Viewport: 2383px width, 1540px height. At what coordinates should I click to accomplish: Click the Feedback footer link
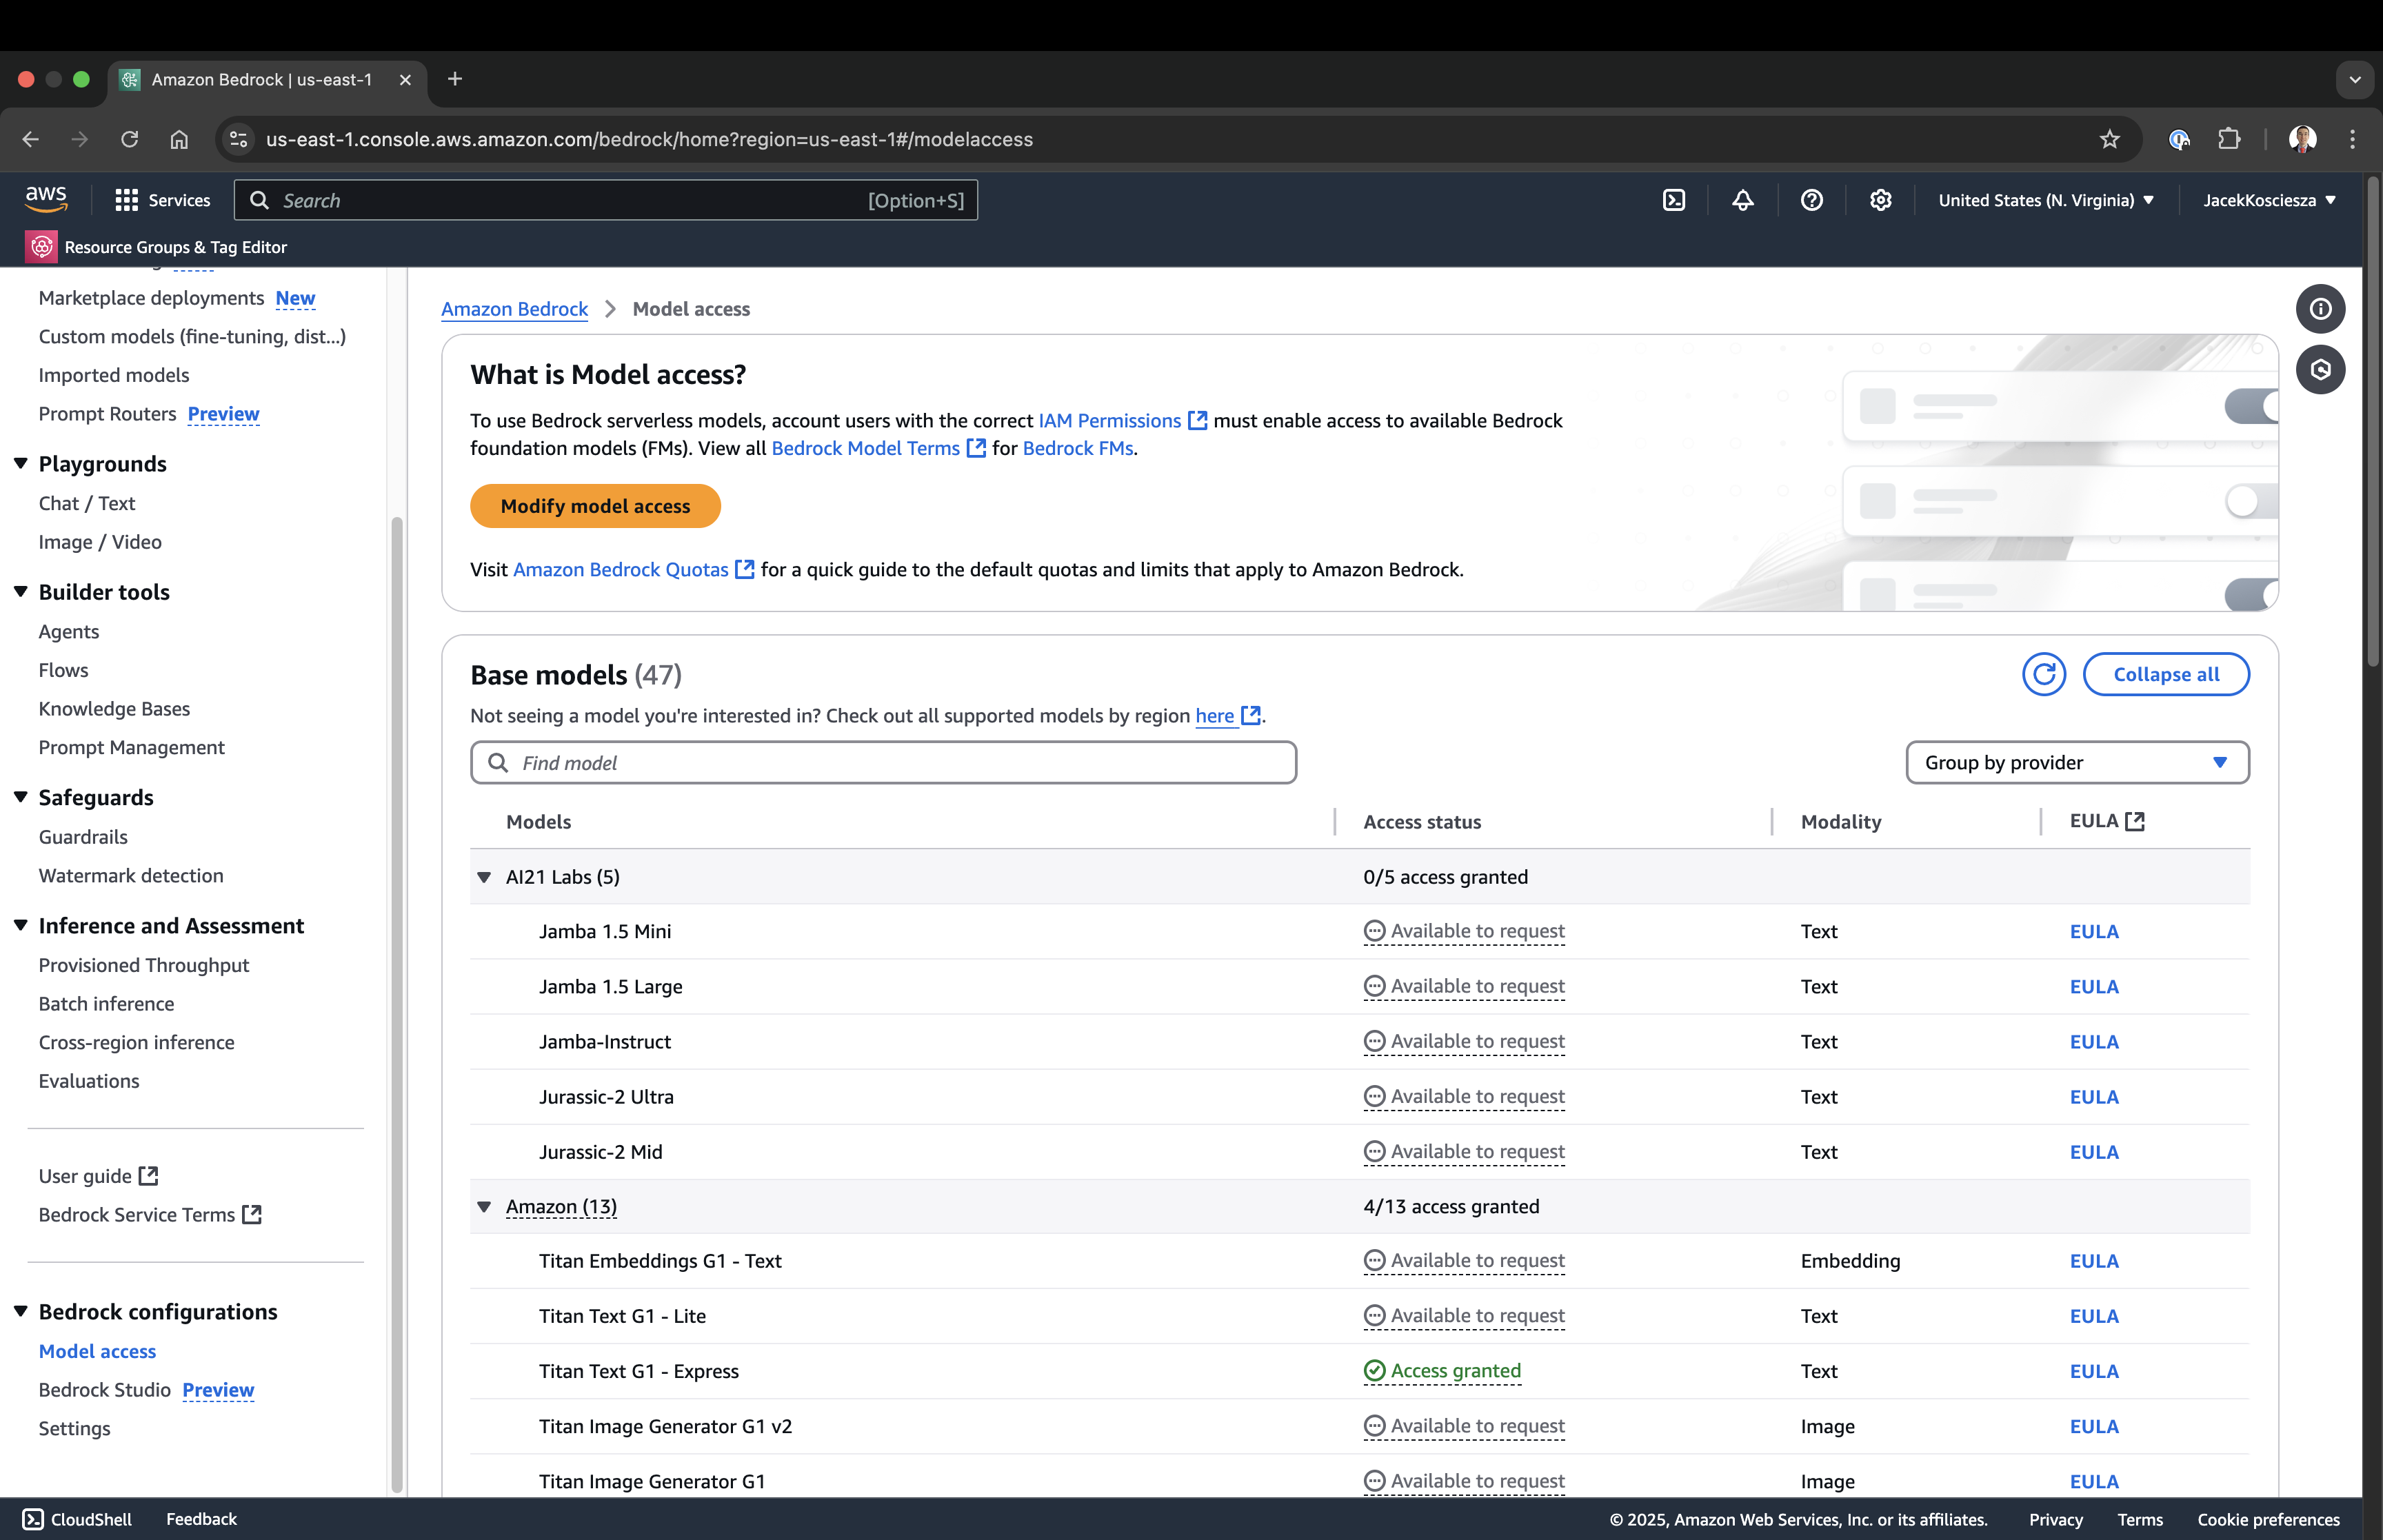(x=201, y=1519)
